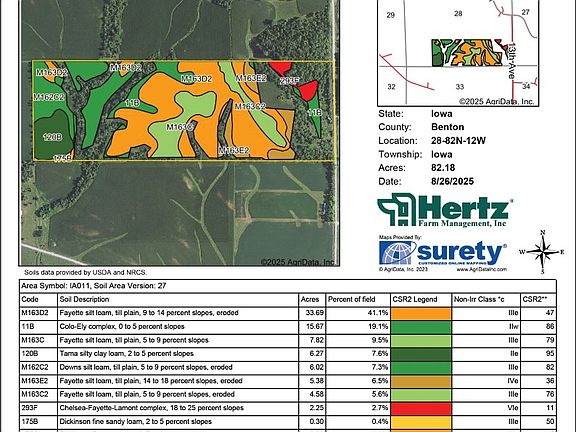Click the location value 28-82N-12W

458,141
